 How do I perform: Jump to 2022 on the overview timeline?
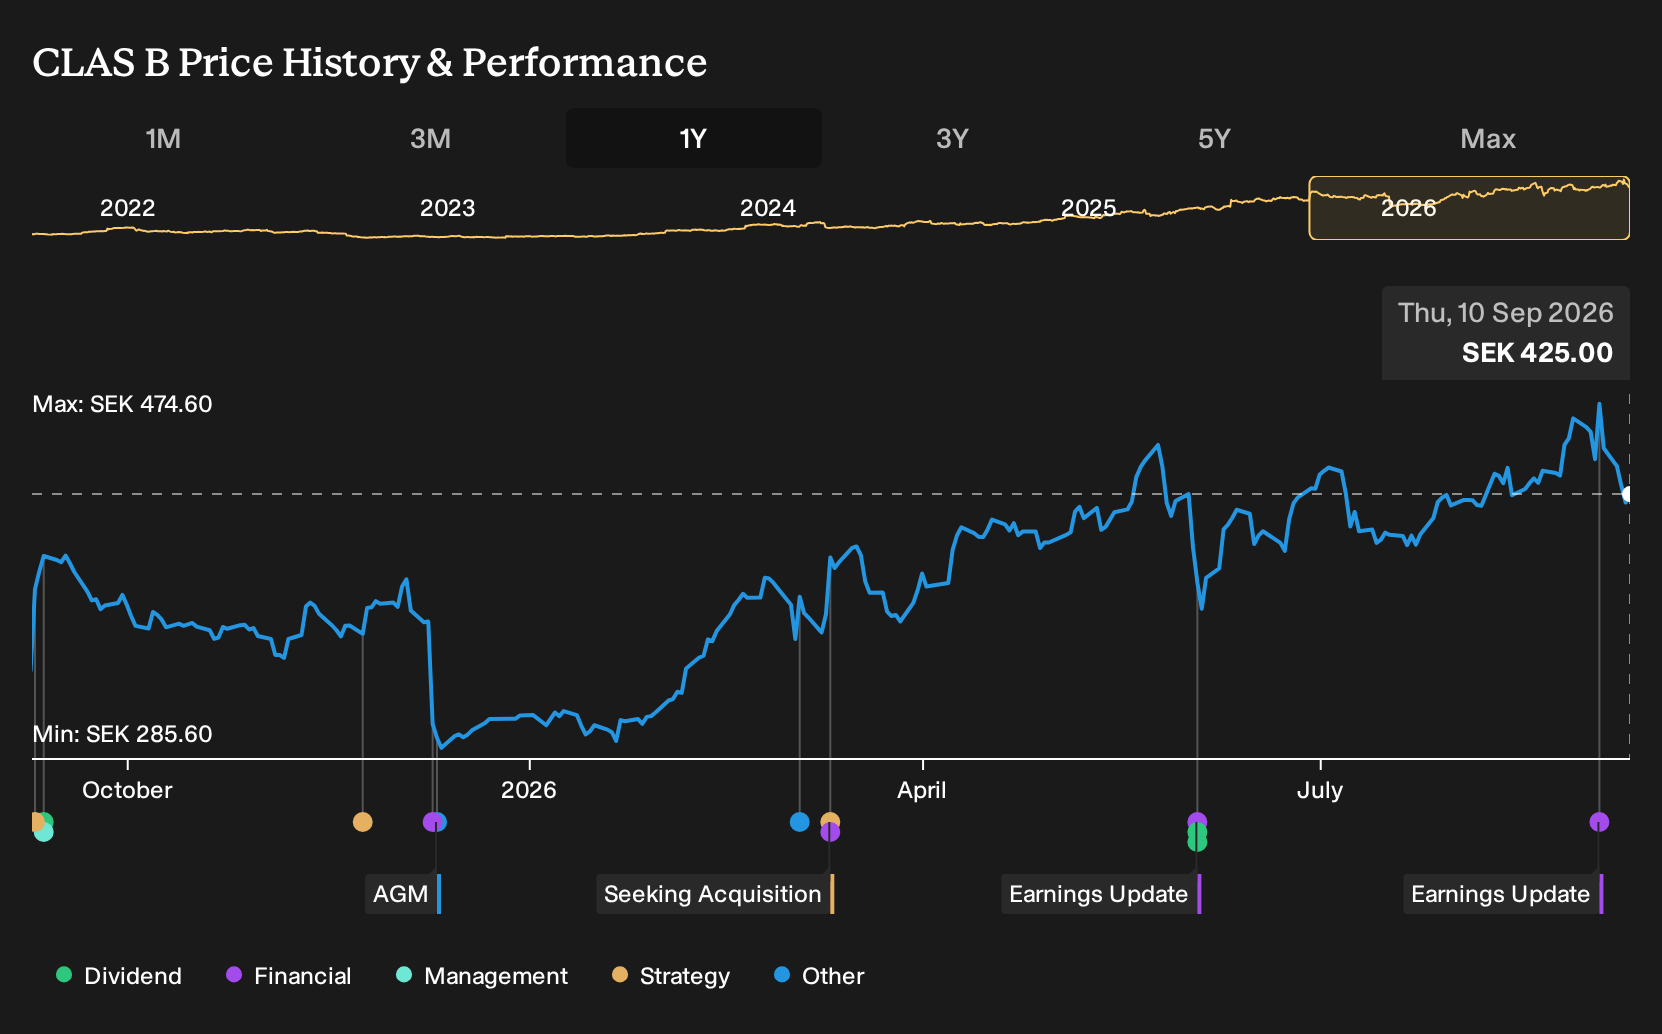pyautogui.click(x=128, y=208)
